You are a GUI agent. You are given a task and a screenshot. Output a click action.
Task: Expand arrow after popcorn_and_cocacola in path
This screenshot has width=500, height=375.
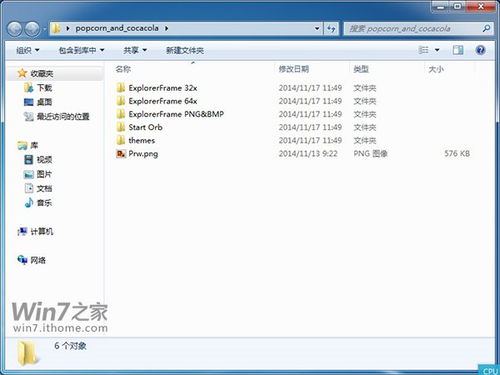coord(166,28)
